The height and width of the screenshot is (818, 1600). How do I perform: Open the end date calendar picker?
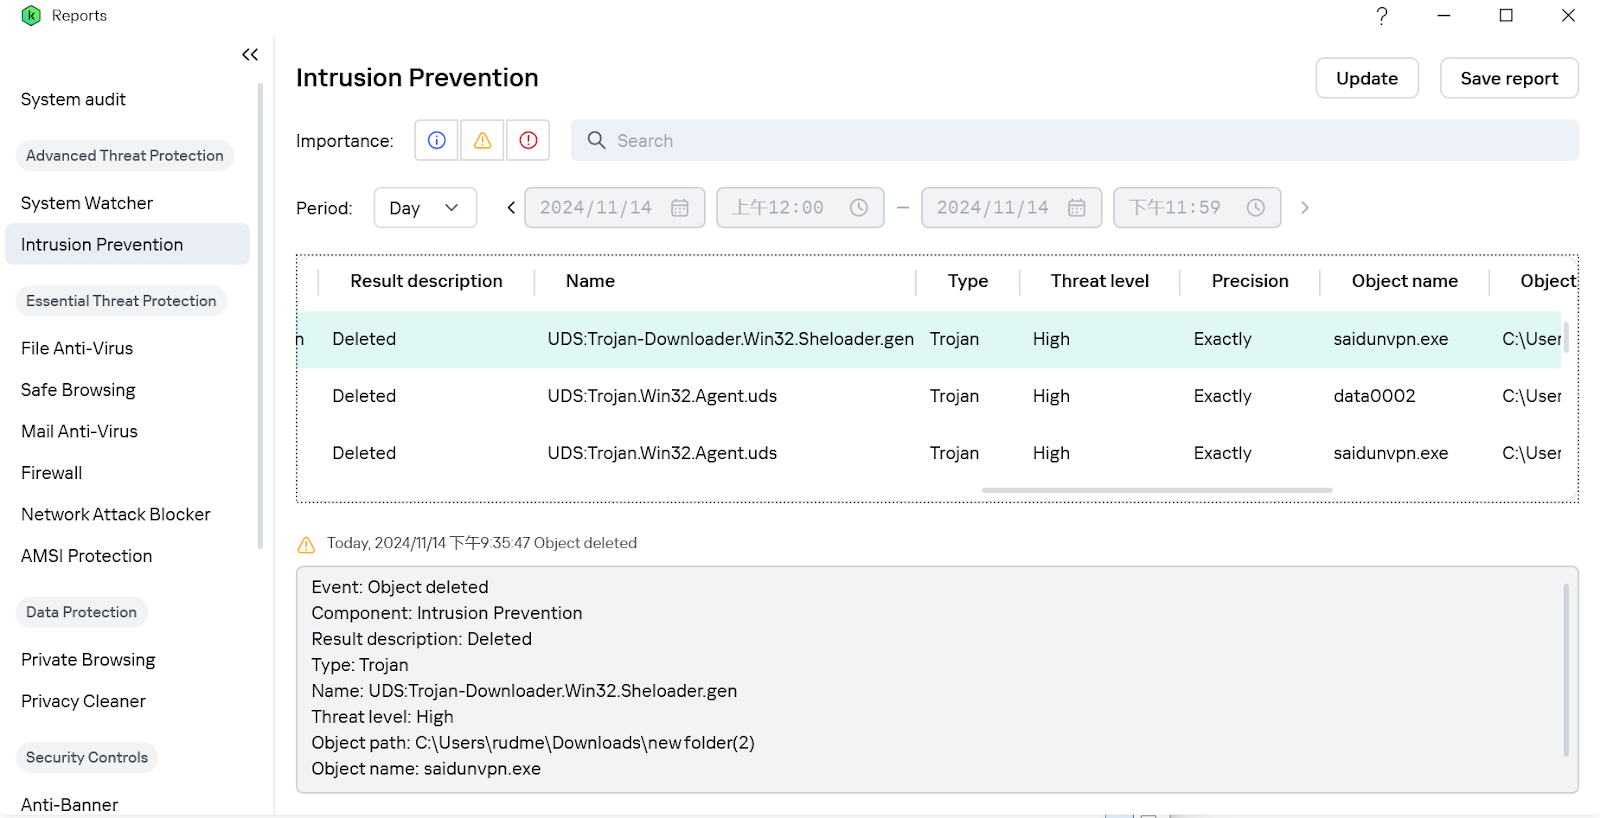tap(1077, 208)
